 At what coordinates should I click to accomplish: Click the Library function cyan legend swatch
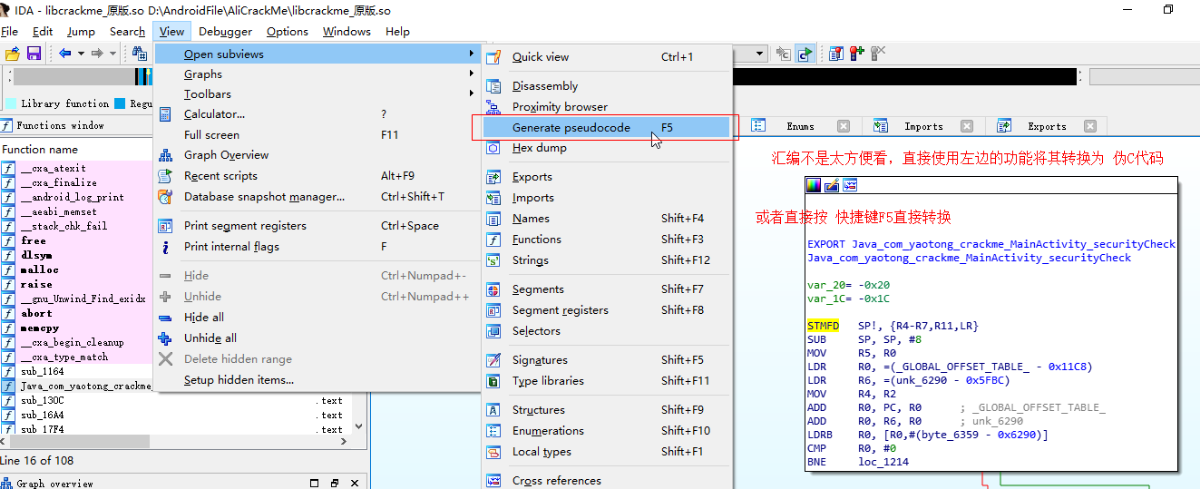tap(10, 104)
